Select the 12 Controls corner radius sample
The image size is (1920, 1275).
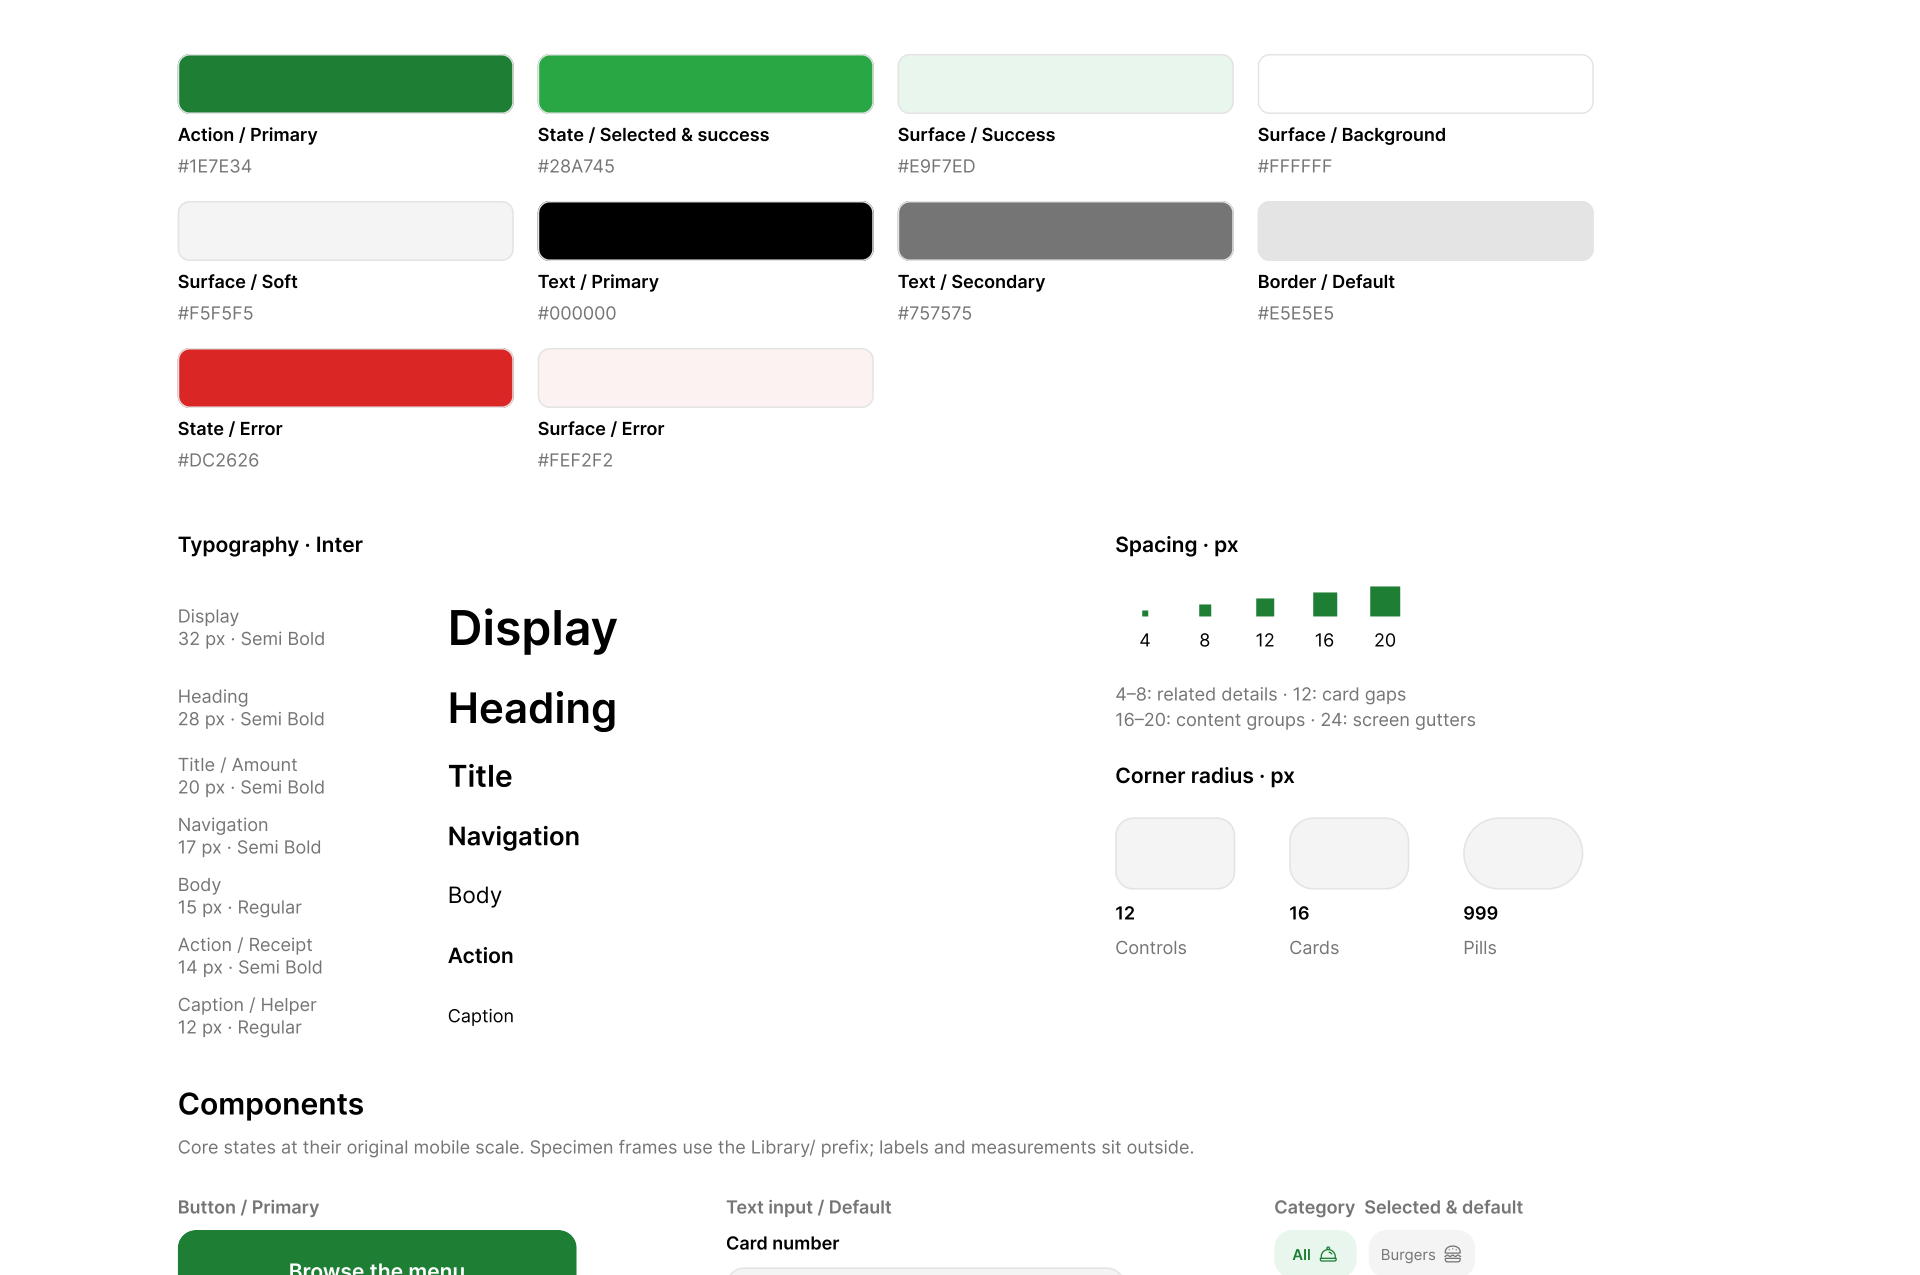[x=1175, y=853]
